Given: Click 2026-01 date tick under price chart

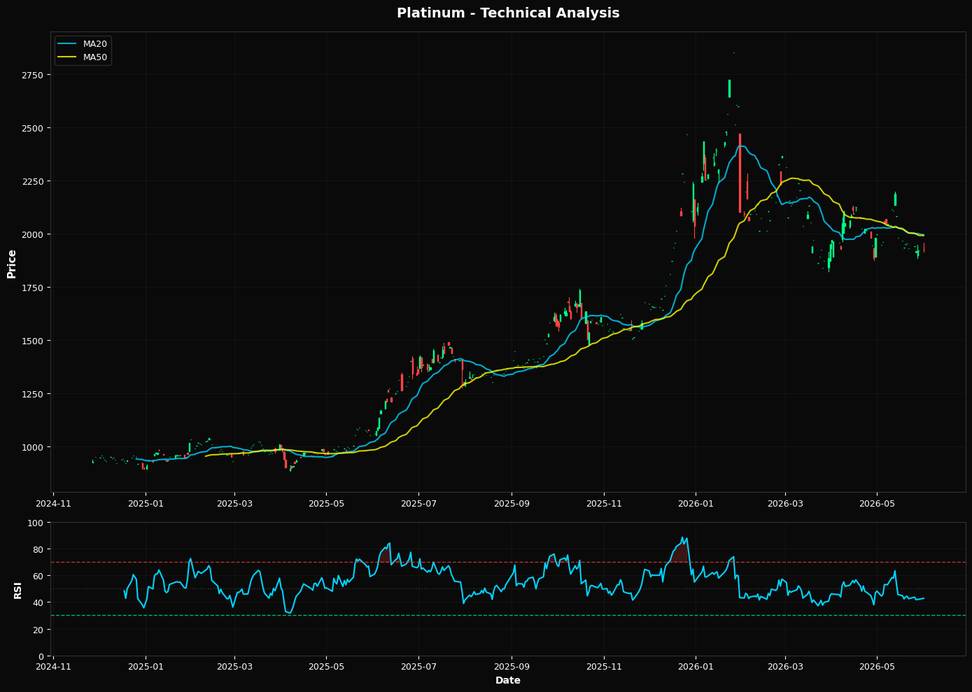Looking at the screenshot, I should coord(696,503).
